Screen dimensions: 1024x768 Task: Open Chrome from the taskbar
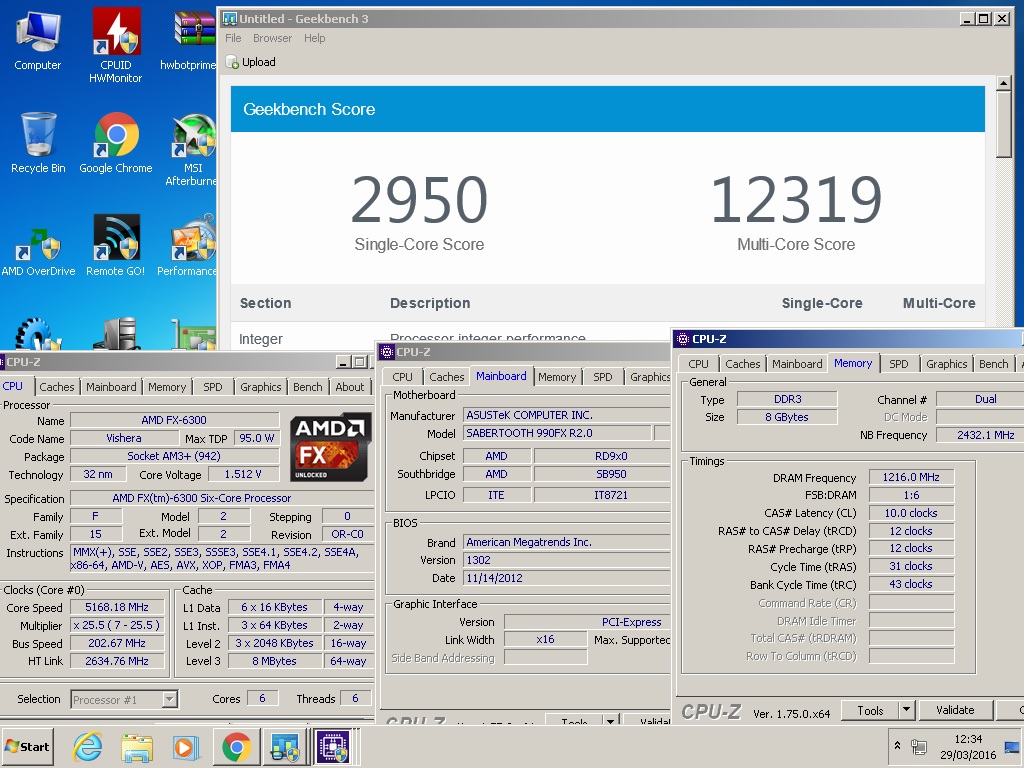click(236, 746)
